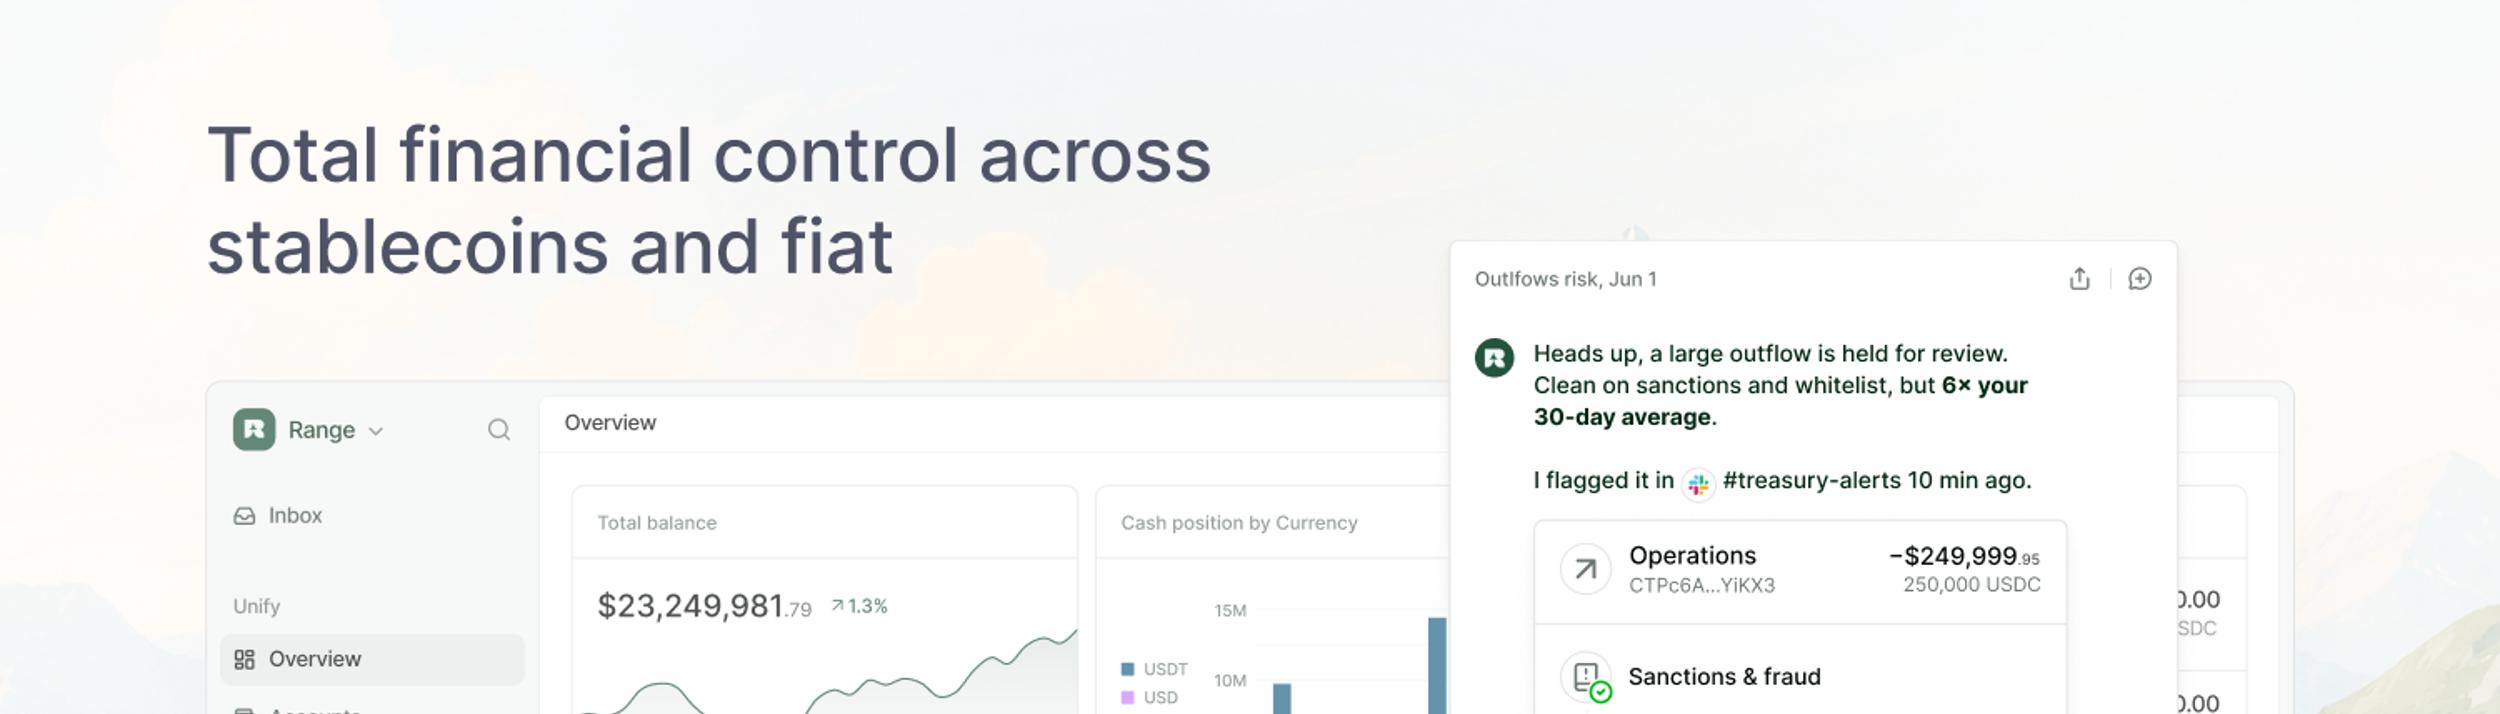Open the Range workspace dropdown chevron

(x=376, y=431)
